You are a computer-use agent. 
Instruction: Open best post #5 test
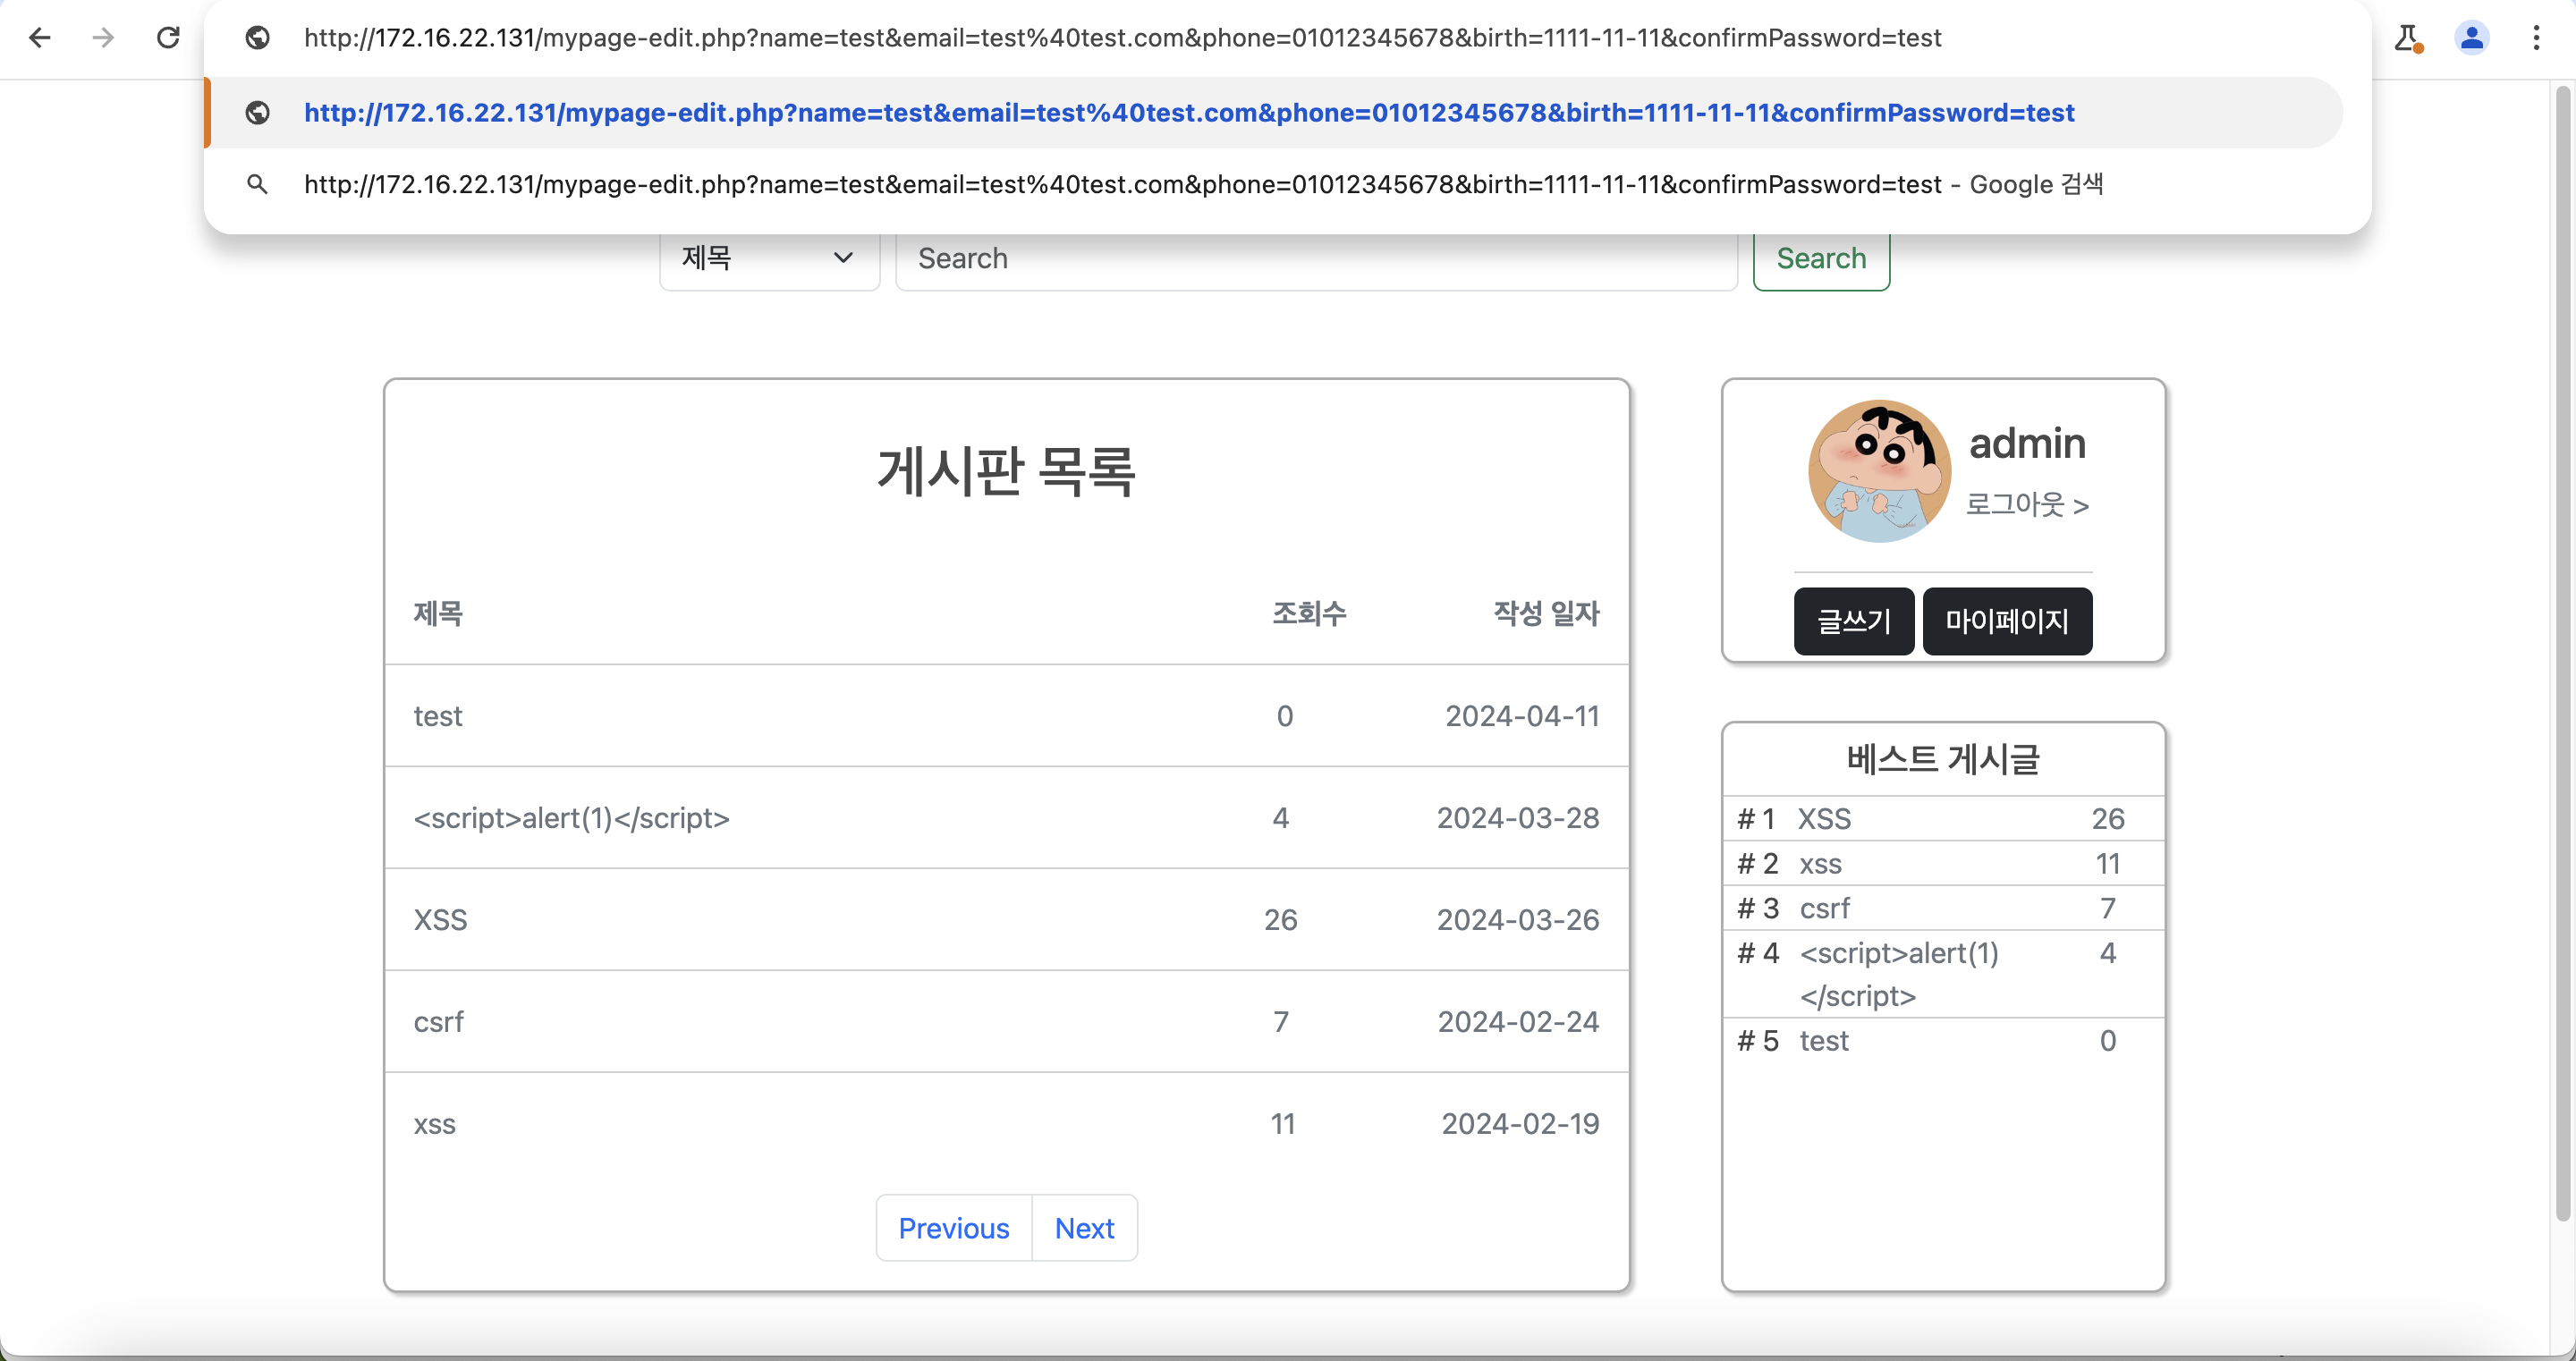1824,1041
